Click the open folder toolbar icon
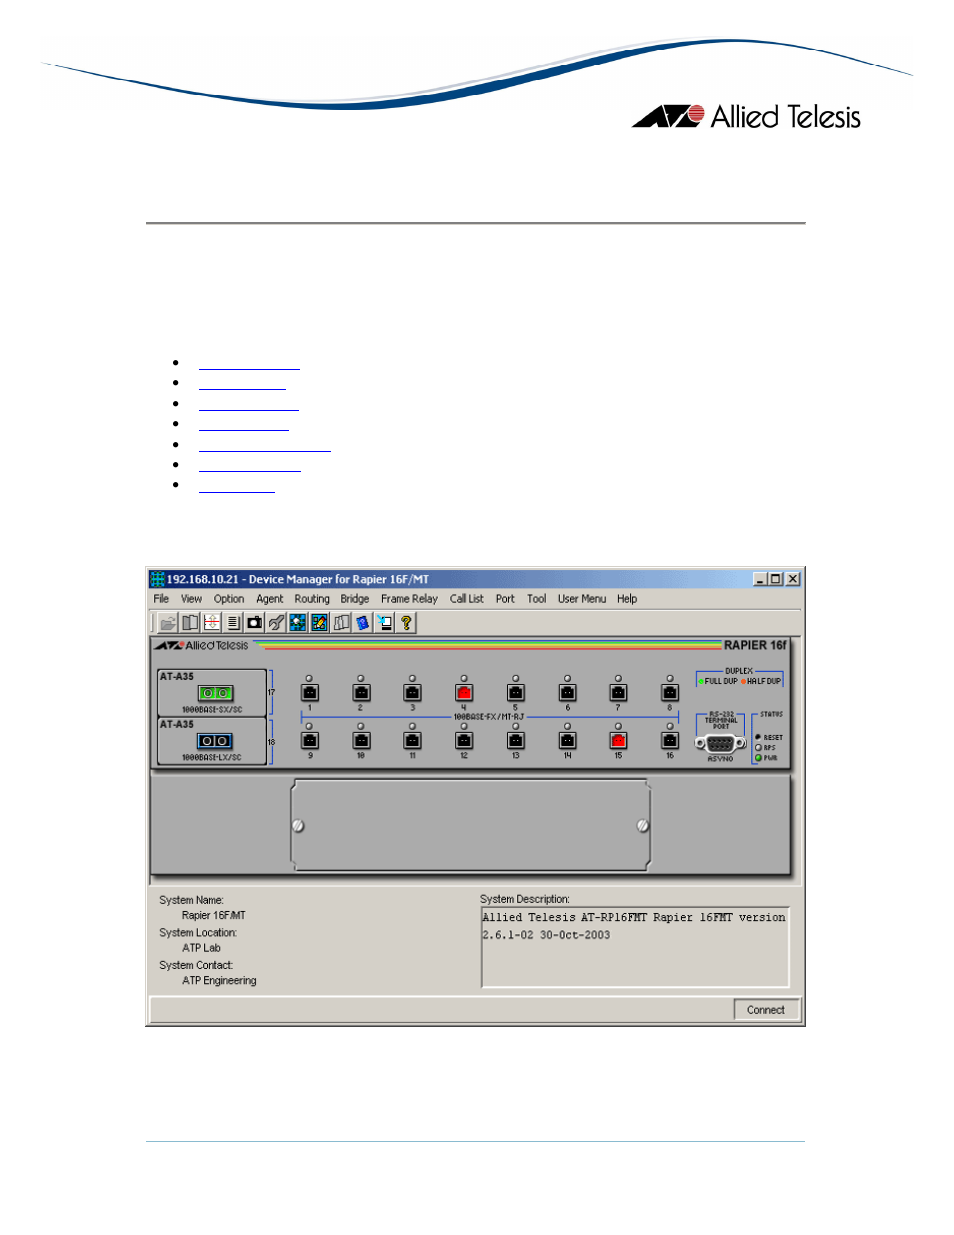This screenshot has width=954, height=1235. click(x=168, y=623)
